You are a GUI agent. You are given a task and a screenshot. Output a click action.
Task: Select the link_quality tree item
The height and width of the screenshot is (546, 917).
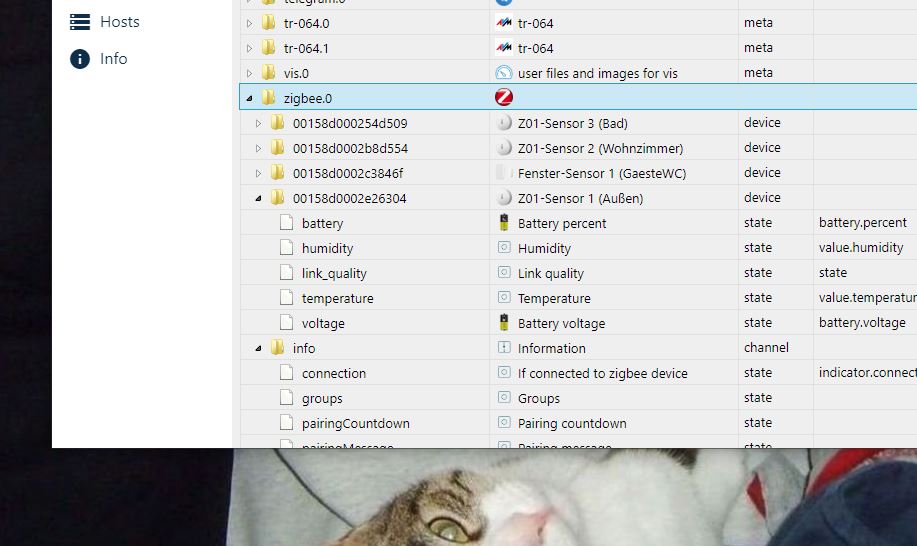(334, 274)
